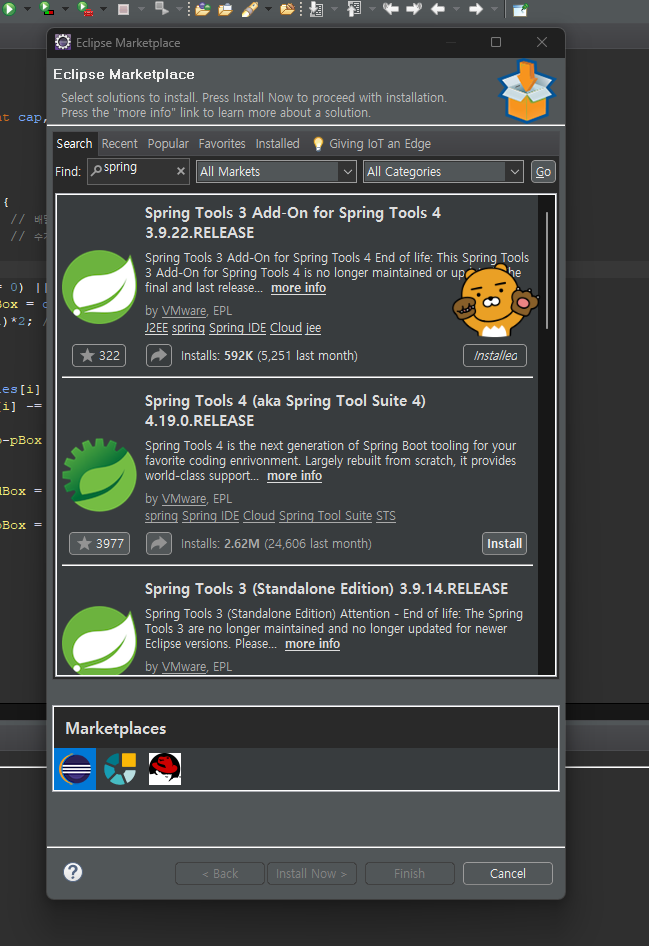
Task: Open the External Tools dropdown arrow
Action: 103,9
